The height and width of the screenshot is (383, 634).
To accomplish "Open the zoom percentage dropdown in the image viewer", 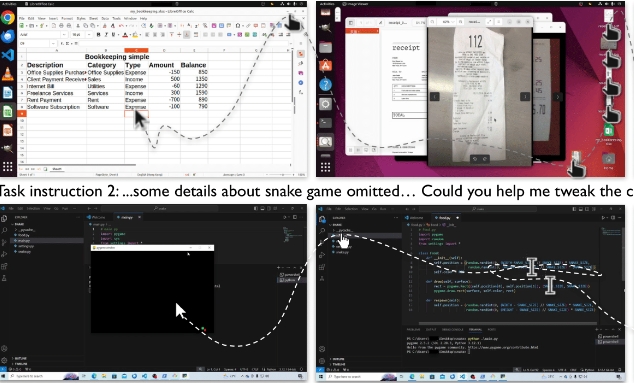I will tap(448, 22).
